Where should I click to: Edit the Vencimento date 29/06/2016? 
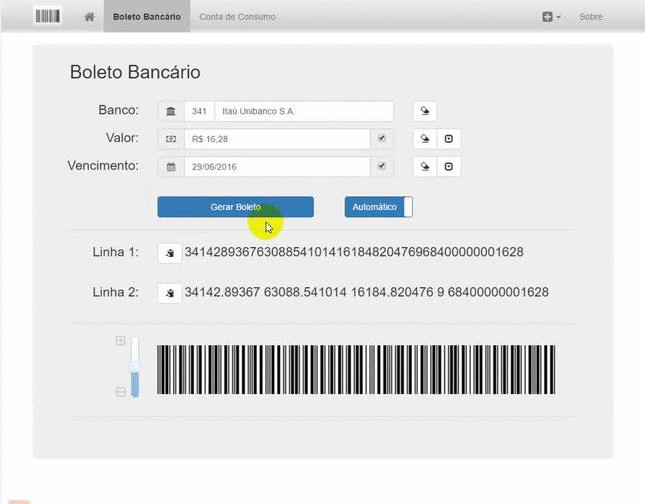pos(277,167)
